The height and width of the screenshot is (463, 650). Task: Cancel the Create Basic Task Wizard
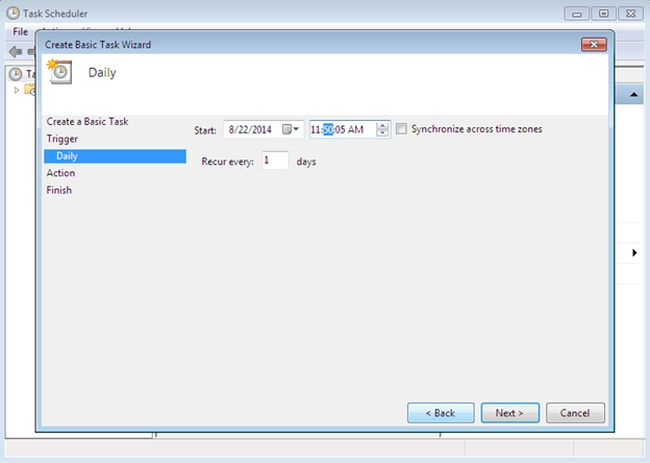[575, 413]
